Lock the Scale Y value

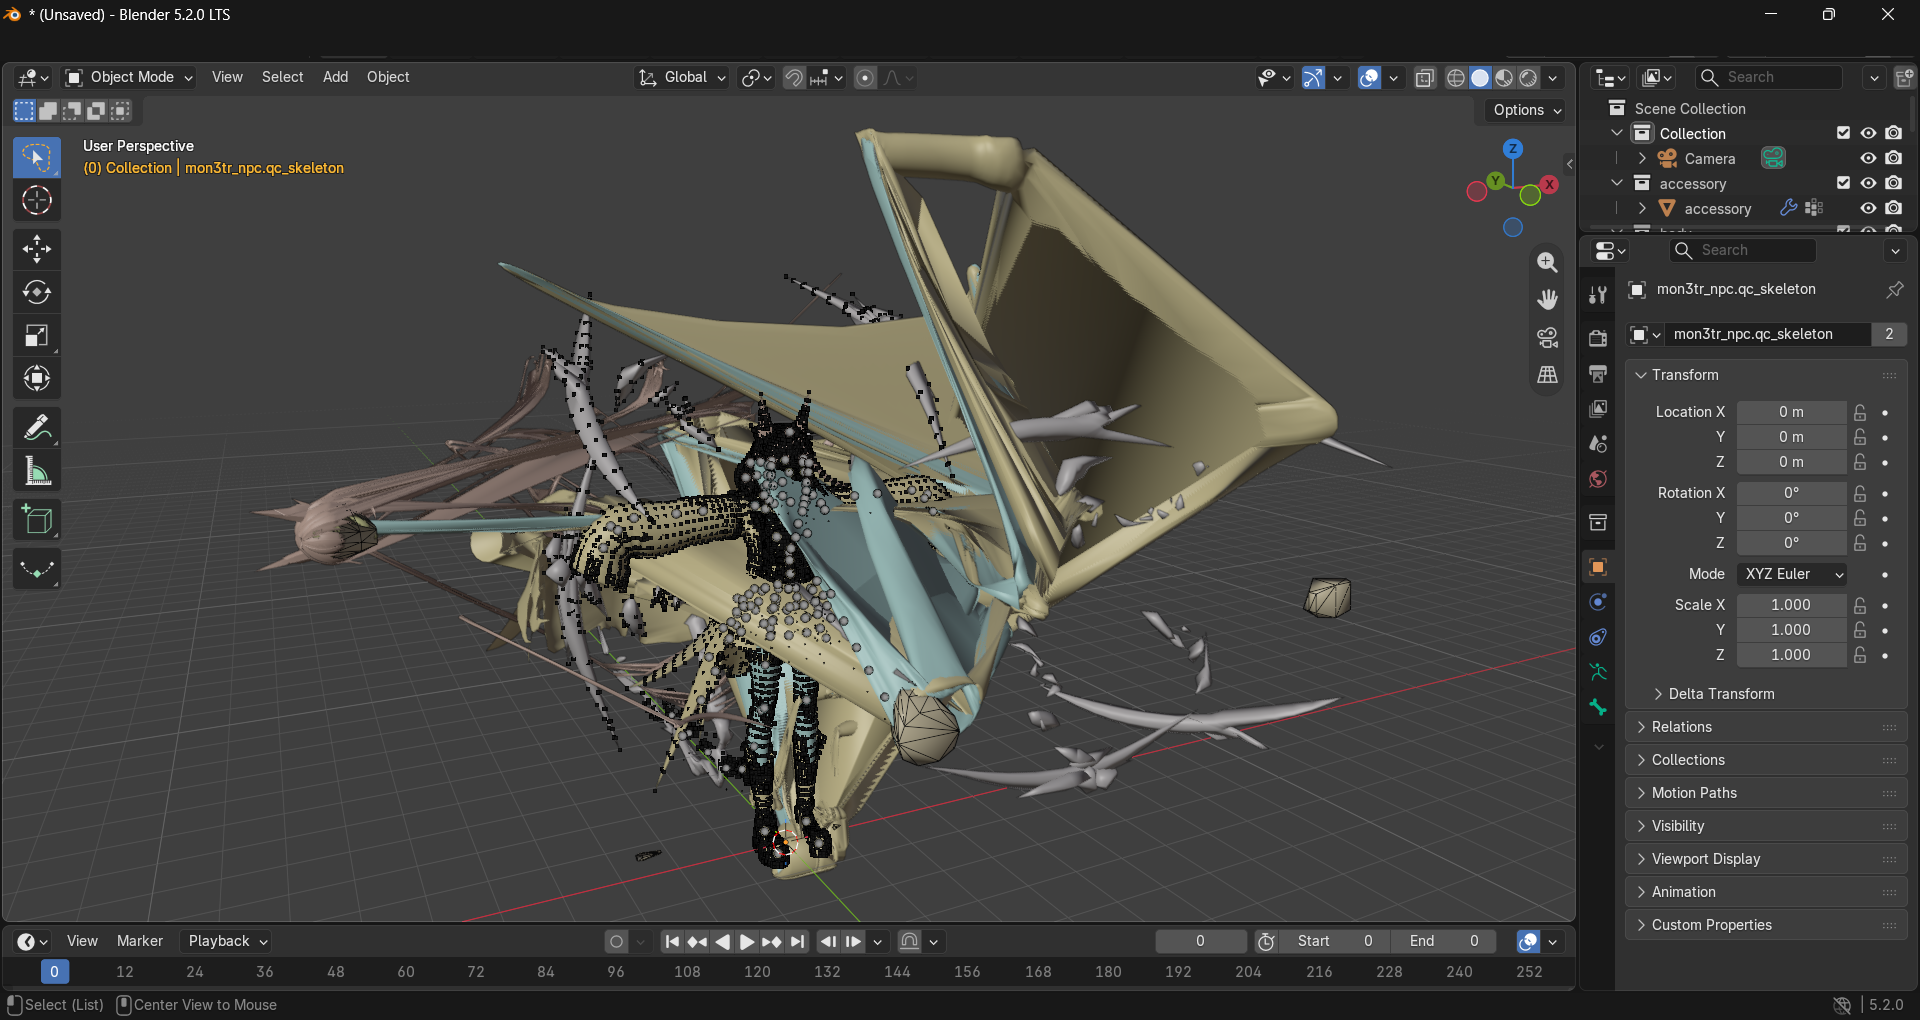click(1860, 630)
